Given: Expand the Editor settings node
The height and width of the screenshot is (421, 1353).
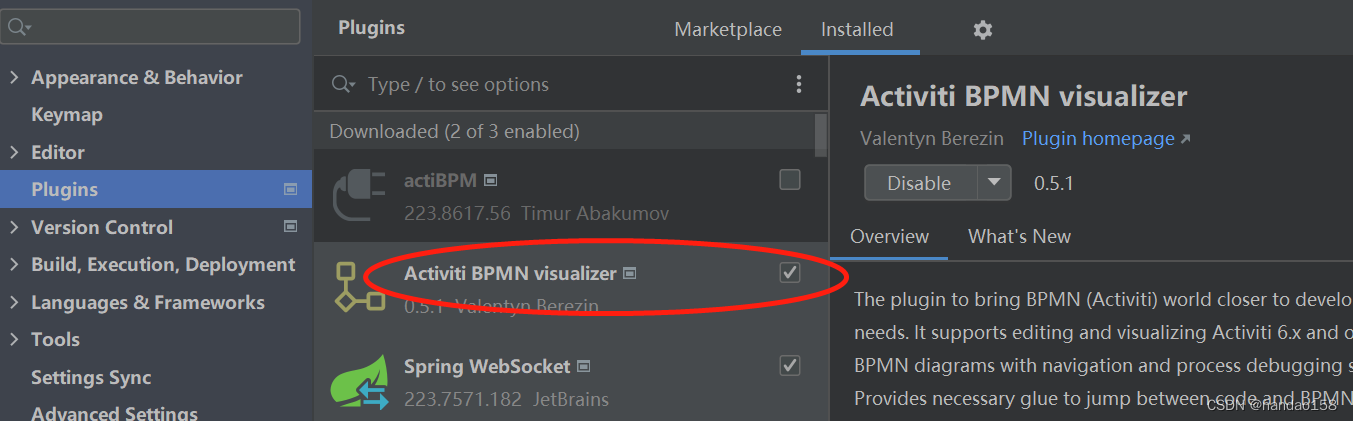Looking at the screenshot, I should 14,152.
